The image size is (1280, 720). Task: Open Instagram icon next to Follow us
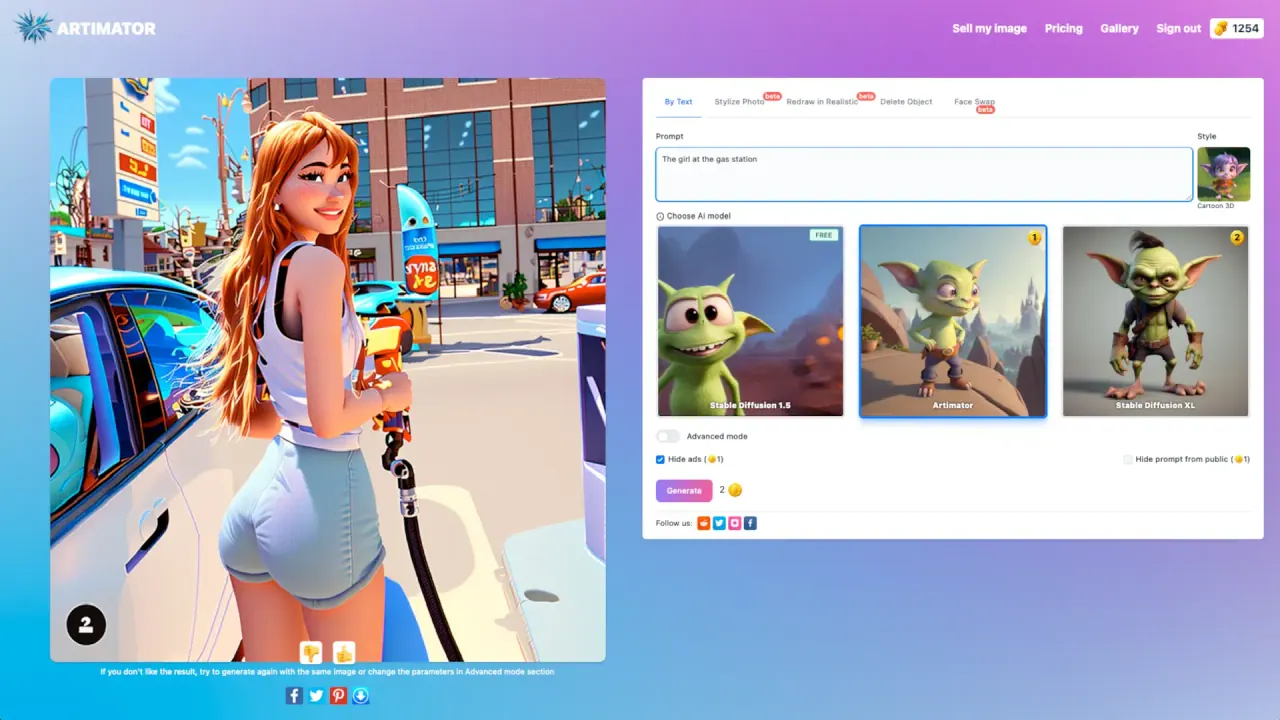point(735,523)
